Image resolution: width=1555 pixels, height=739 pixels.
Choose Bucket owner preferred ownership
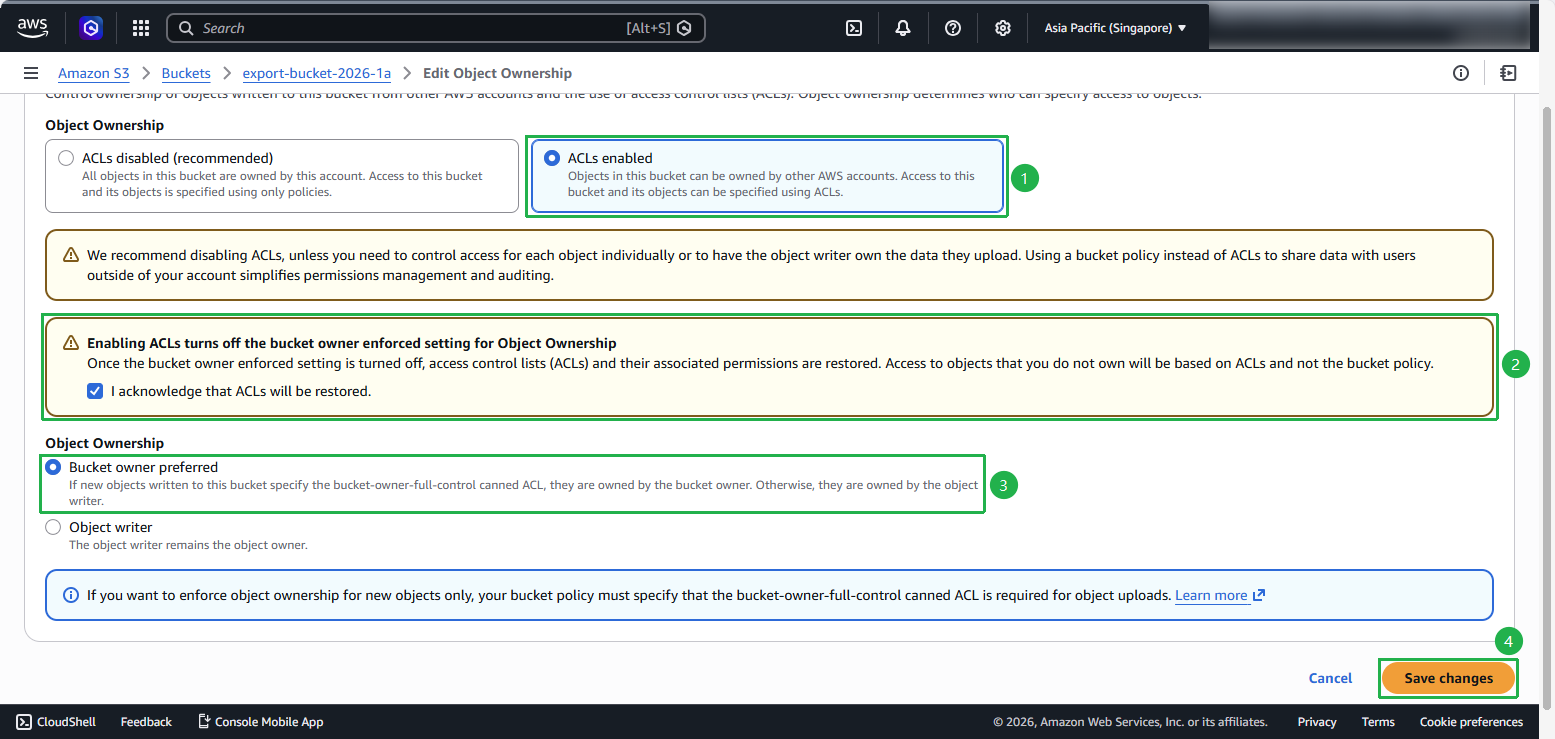pos(53,467)
